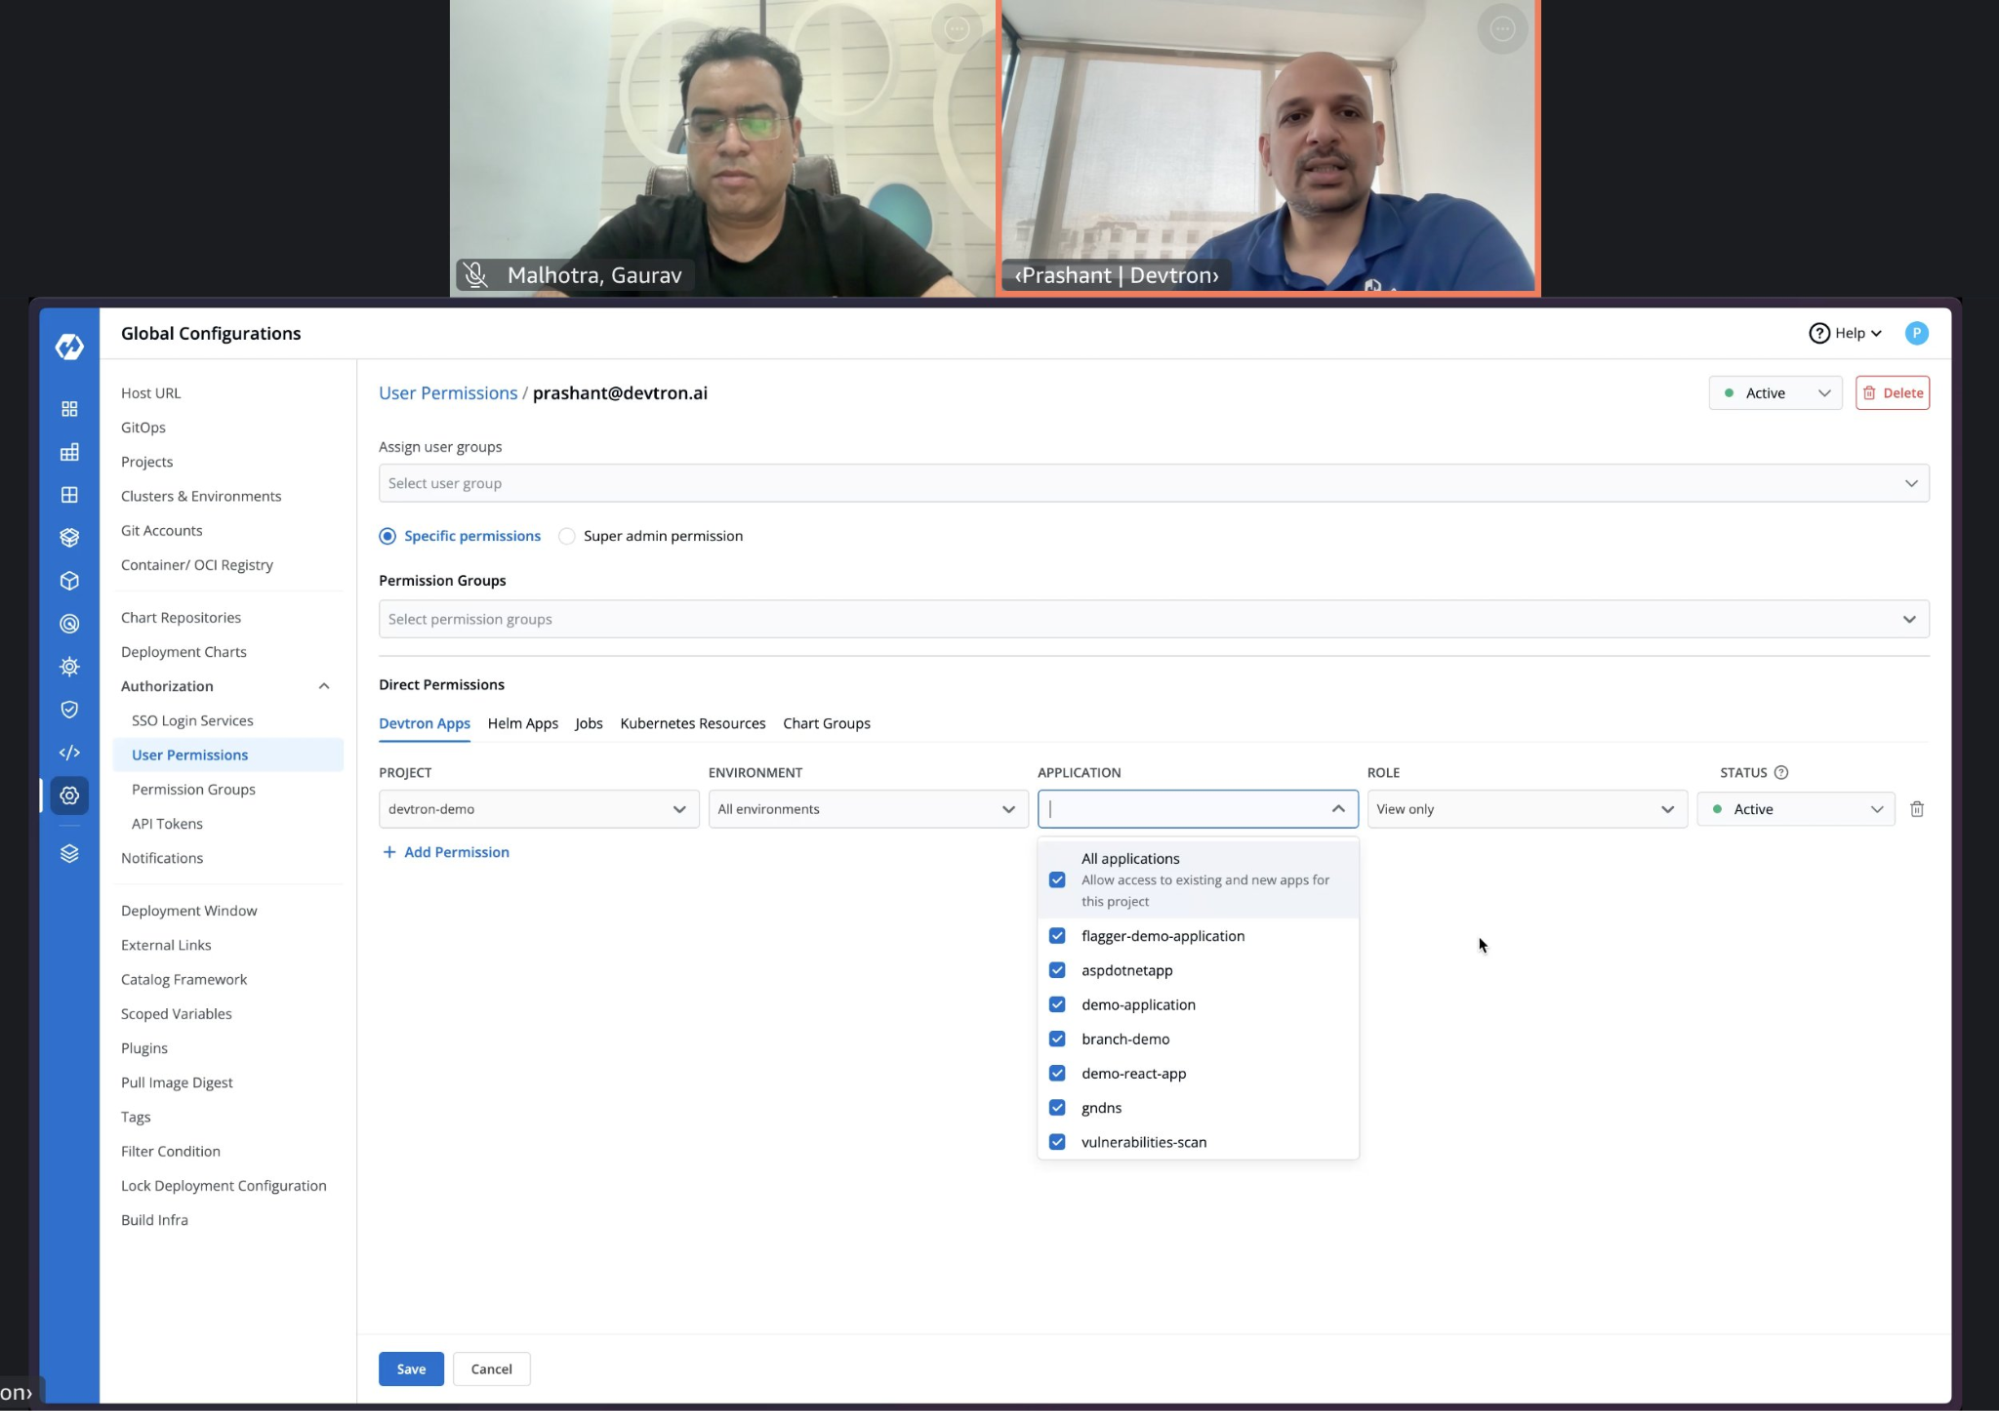
Task: Uncheck All applications checkbox
Action: [x=1056, y=880]
